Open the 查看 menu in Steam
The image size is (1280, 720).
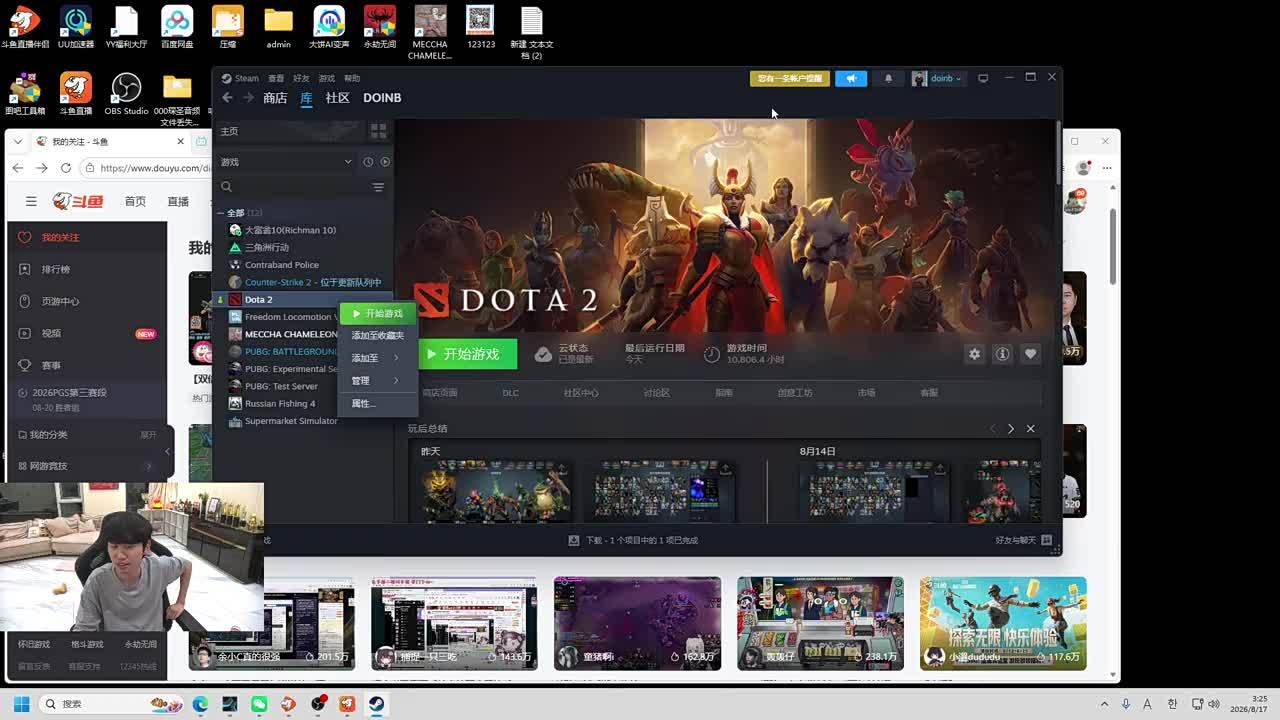coord(276,78)
